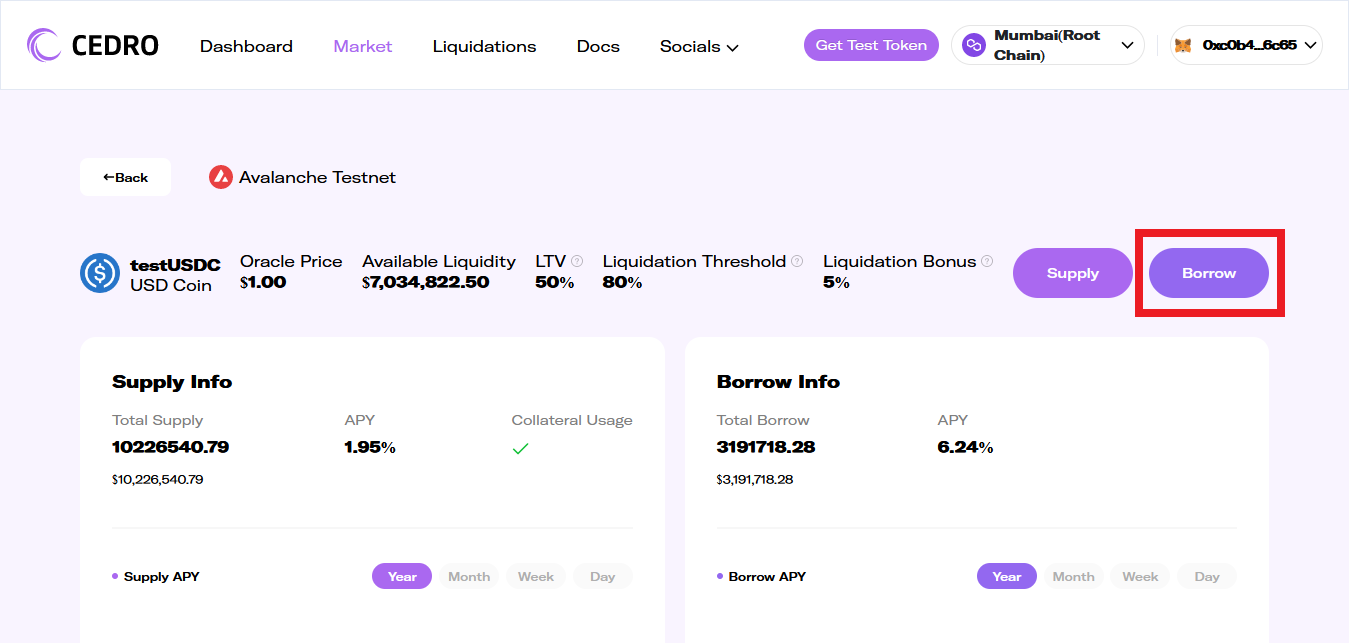Click the Get Test Token button
The image size is (1349, 643).
[871, 45]
